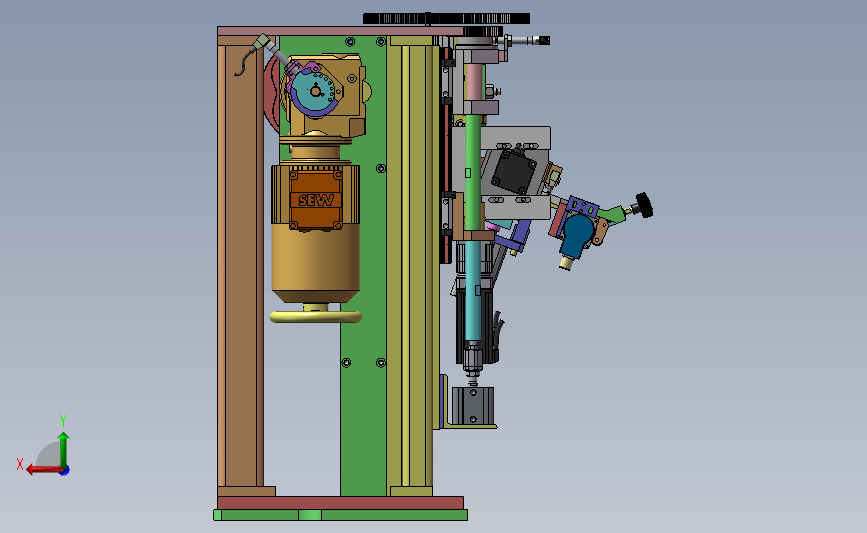This screenshot has height=533, width=867.
Task: Click the gold motor housing below SEW box
Action: point(316,263)
